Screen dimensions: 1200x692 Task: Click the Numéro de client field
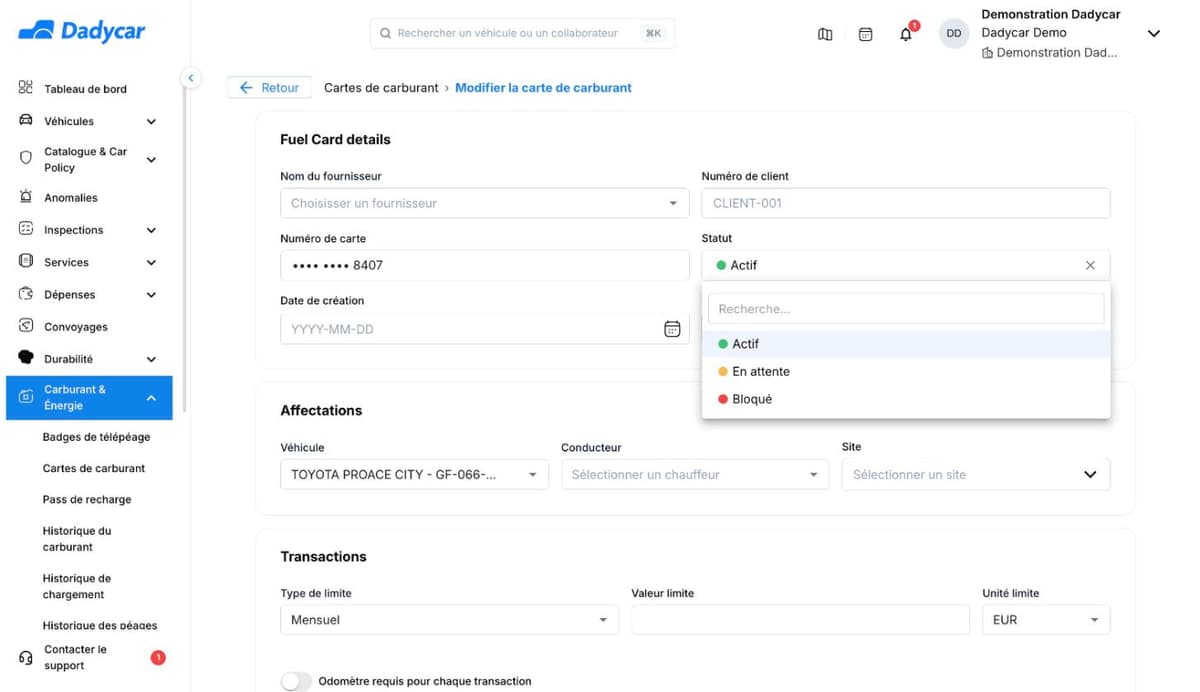[x=906, y=203]
